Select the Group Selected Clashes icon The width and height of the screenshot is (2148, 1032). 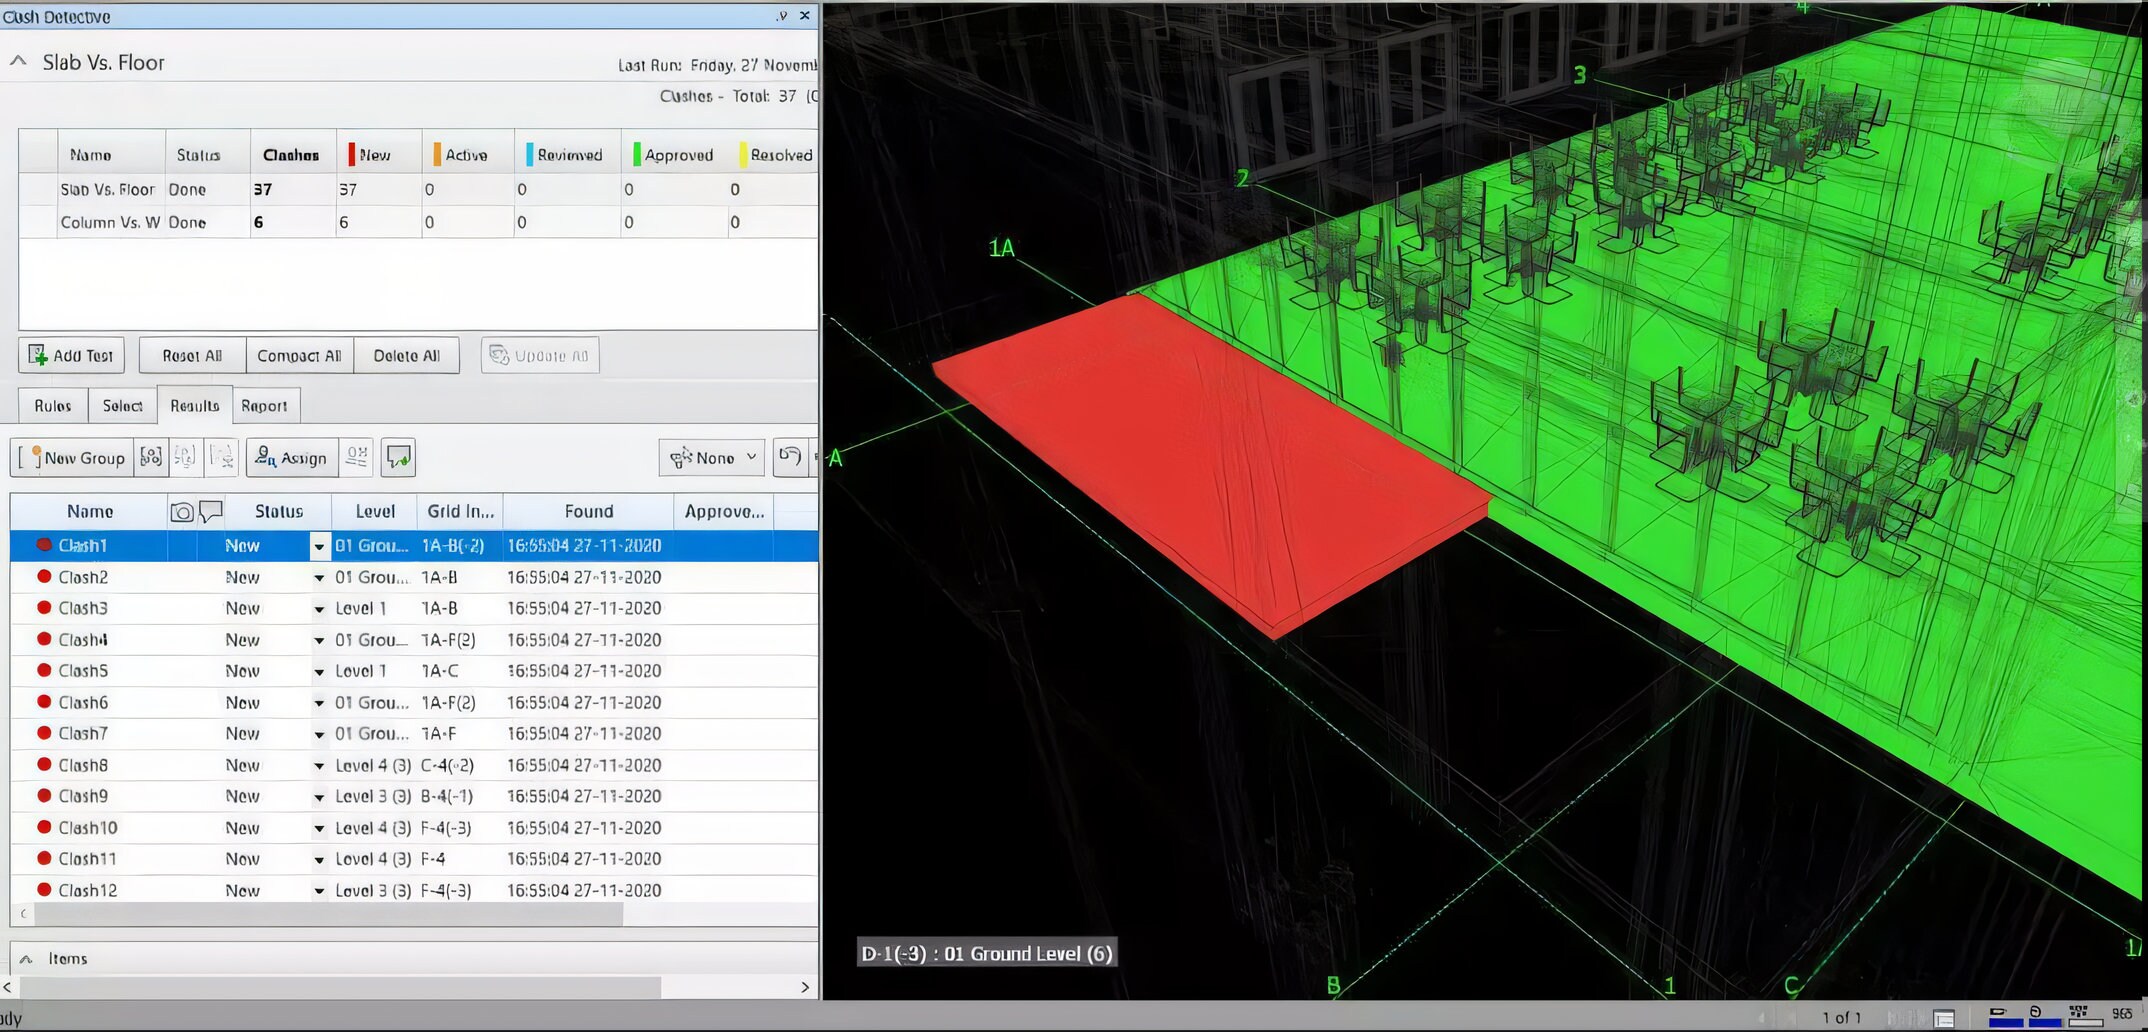click(151, 457)
